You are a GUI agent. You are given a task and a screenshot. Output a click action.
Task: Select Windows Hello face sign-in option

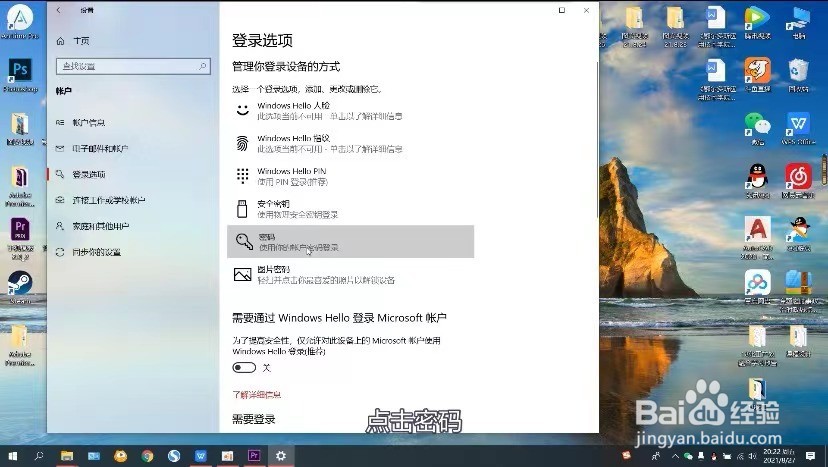(x=350, y=110)
